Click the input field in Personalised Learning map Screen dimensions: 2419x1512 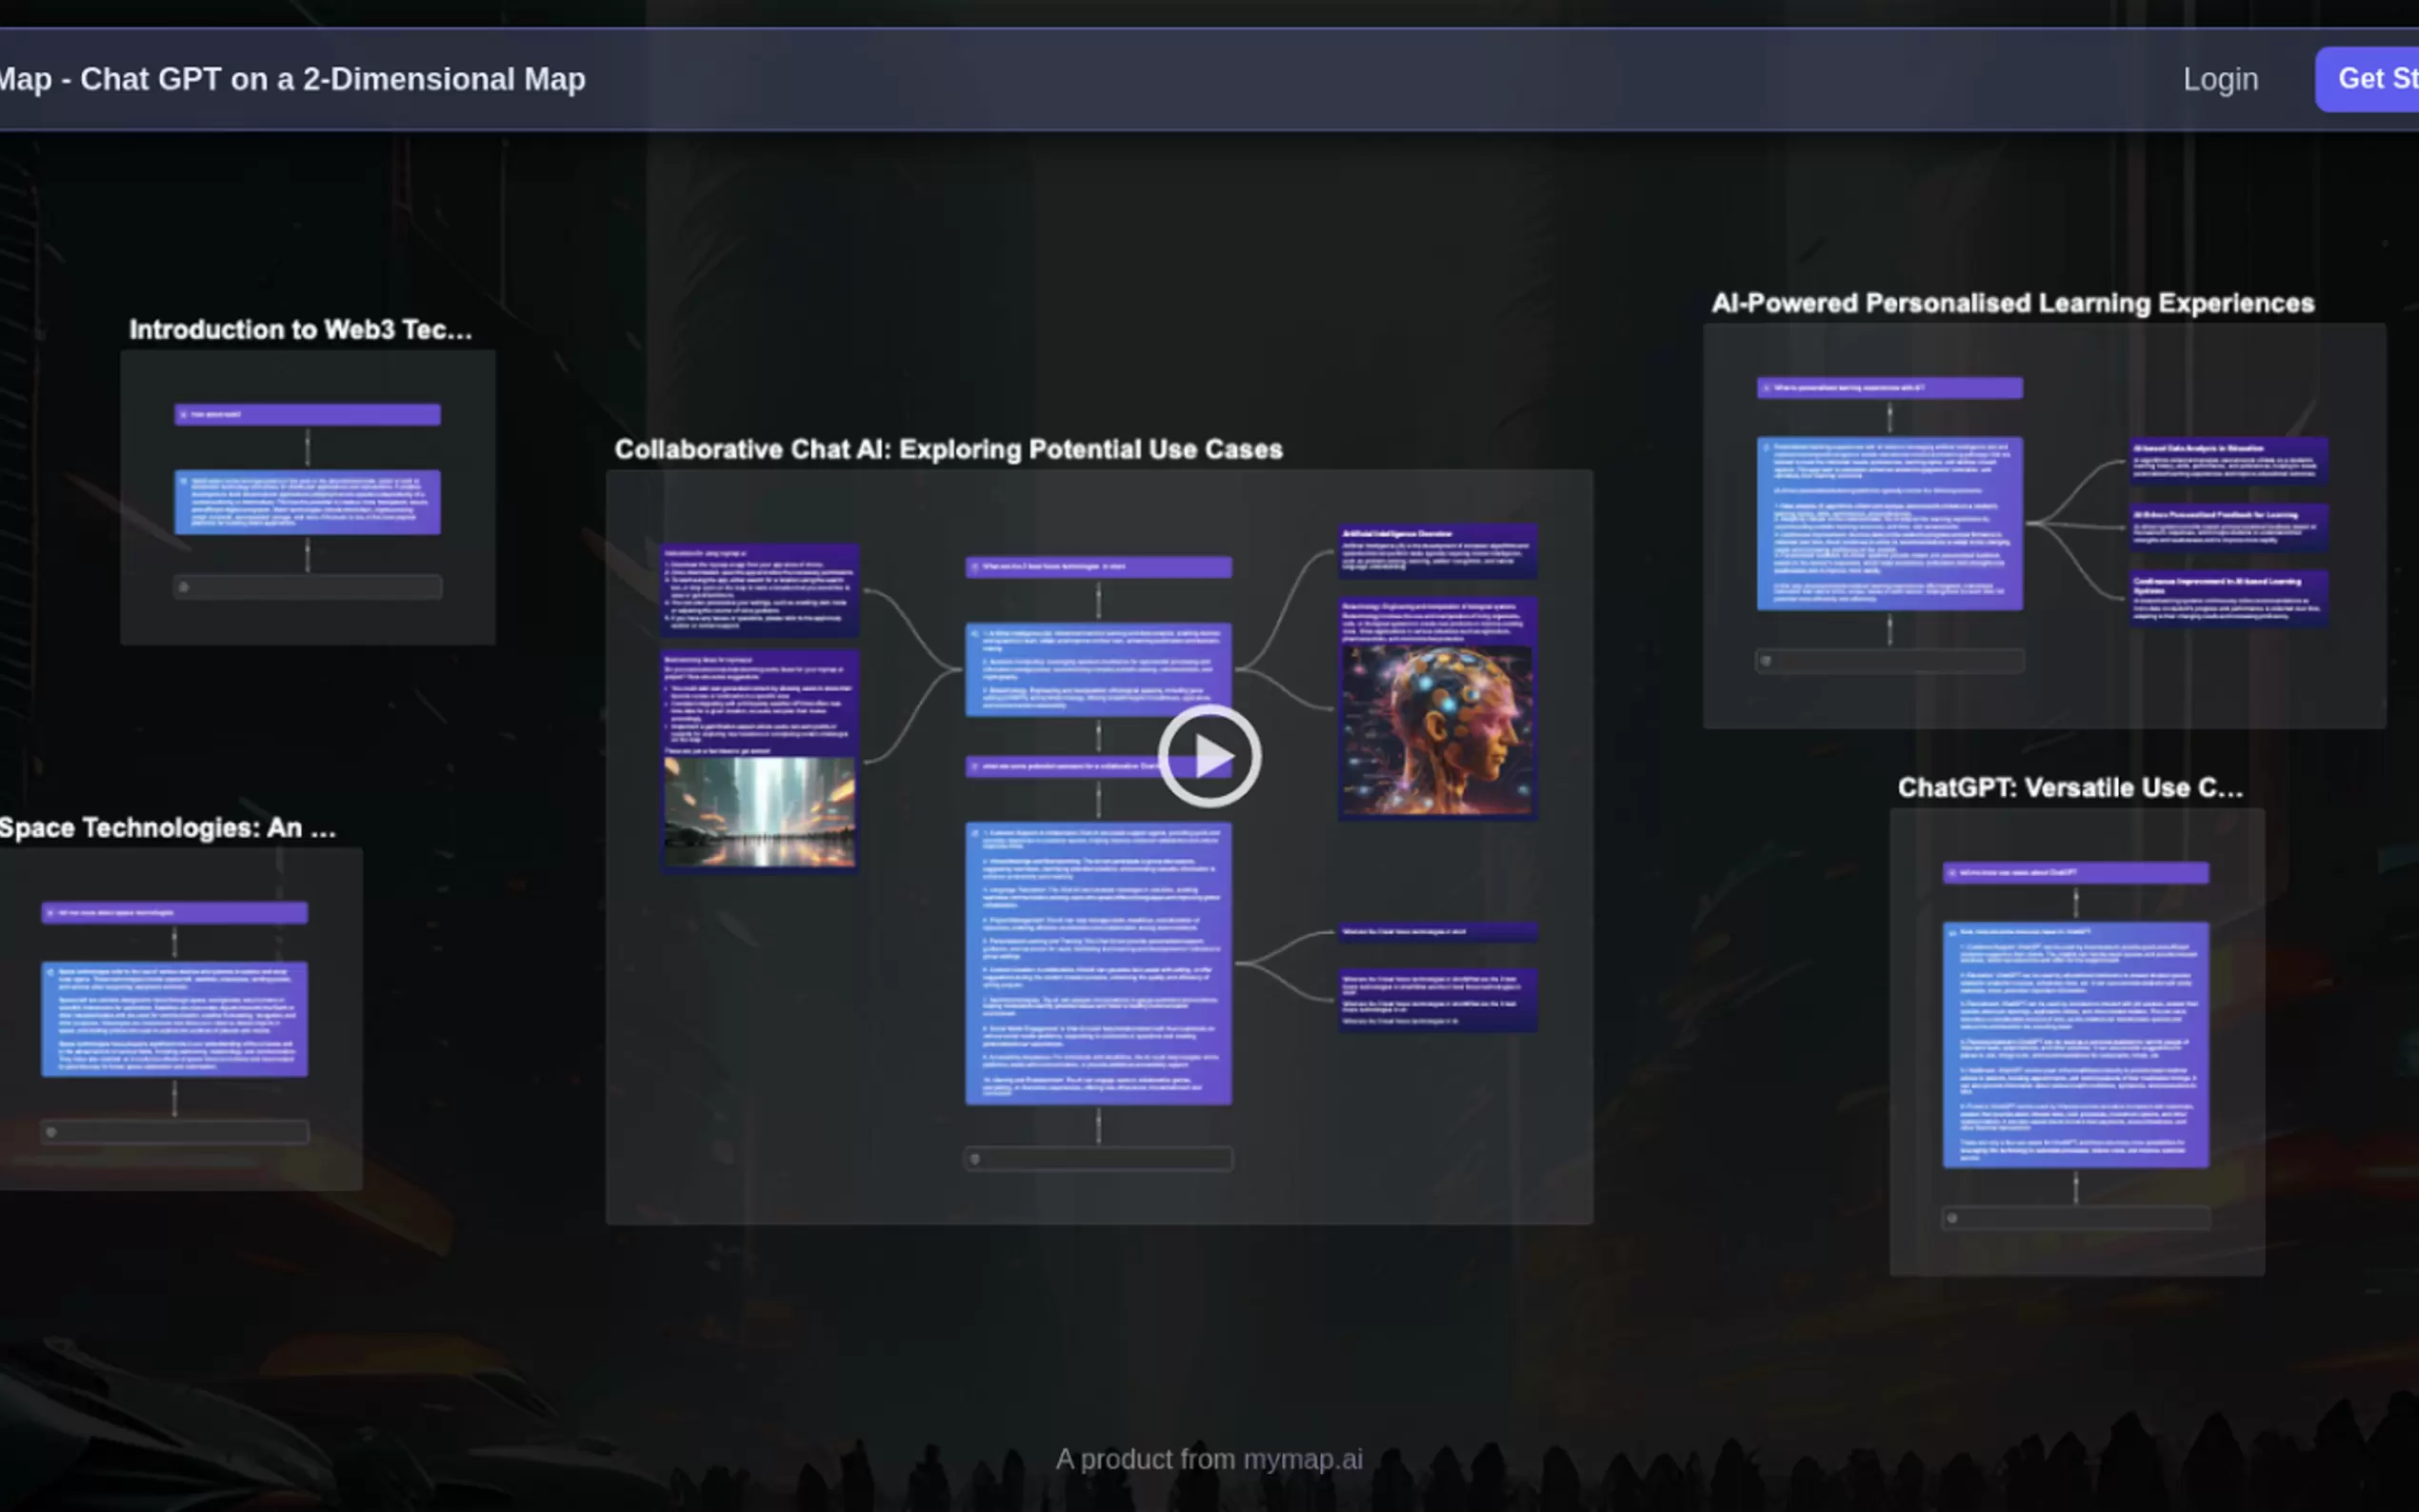(1889, 661)
